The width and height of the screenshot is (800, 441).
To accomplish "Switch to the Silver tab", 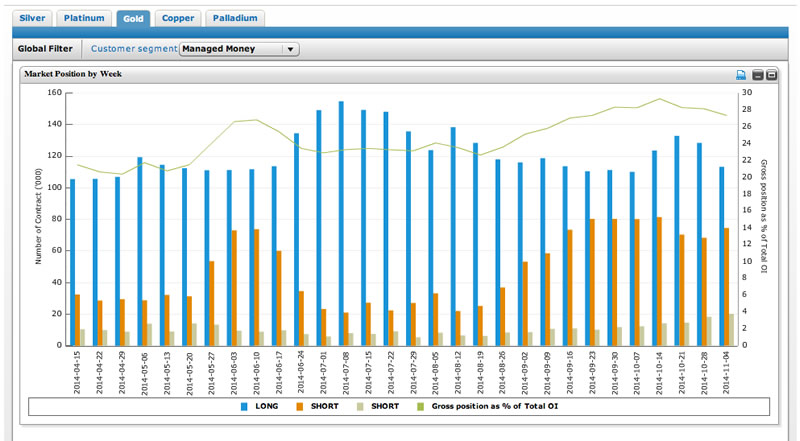I will [x=32, y=18].
